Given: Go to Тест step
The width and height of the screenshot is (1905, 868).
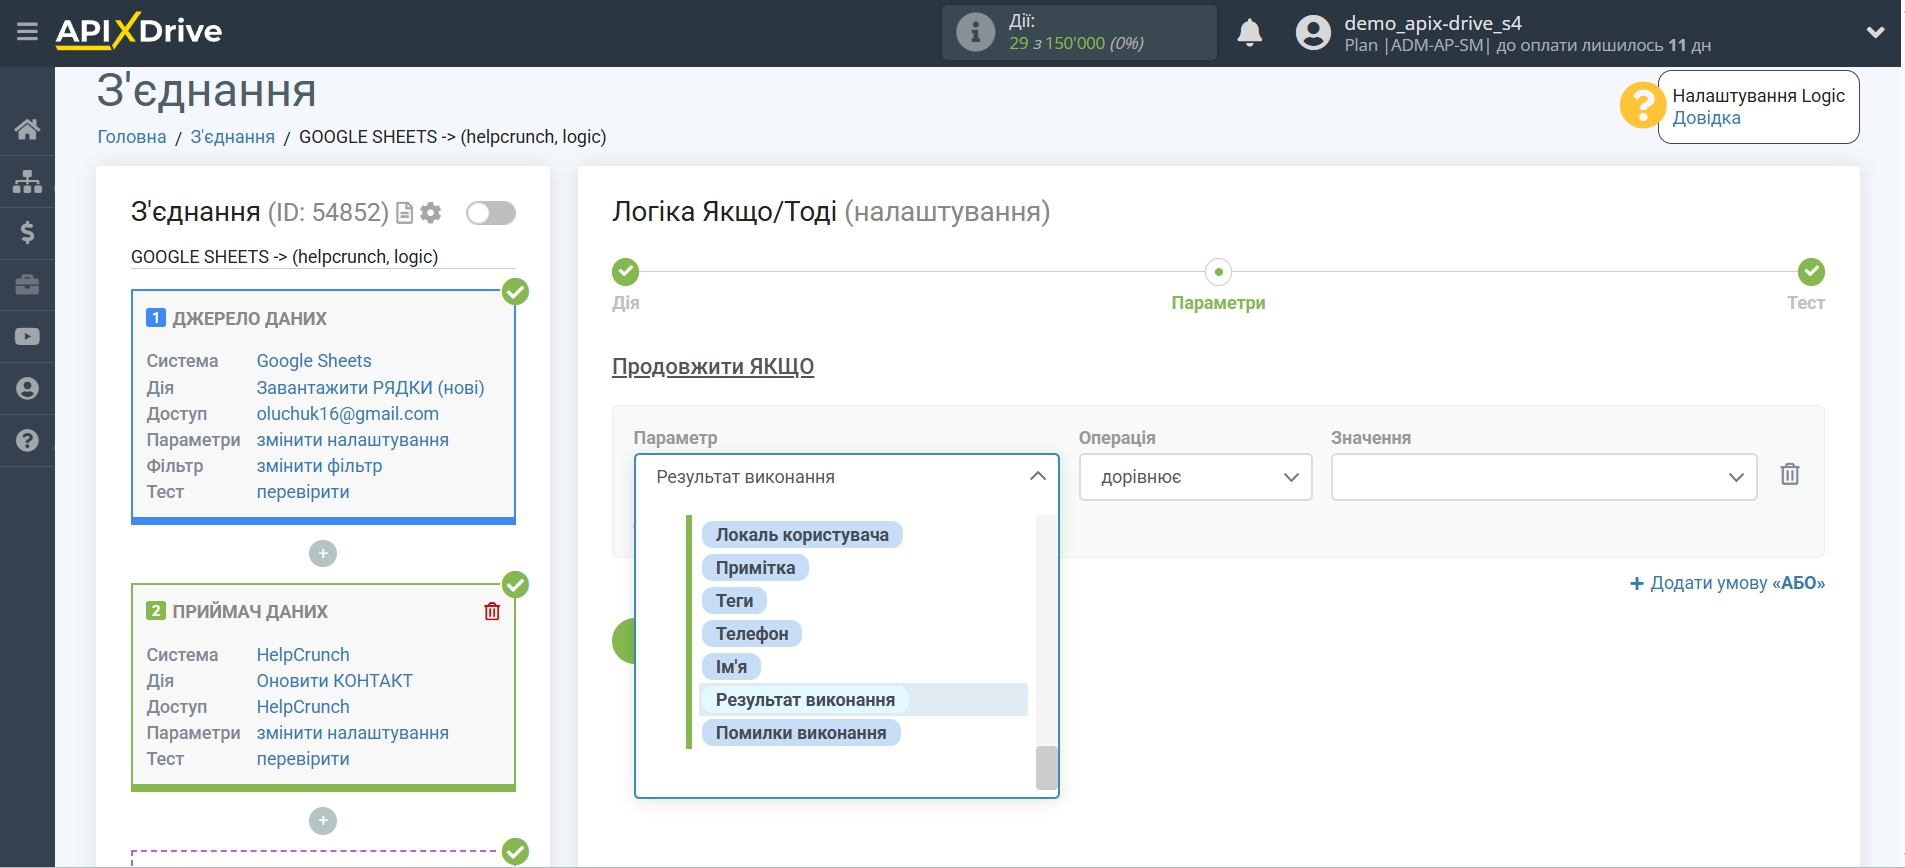Looking at the screenshot, I should coord(1811,272).
